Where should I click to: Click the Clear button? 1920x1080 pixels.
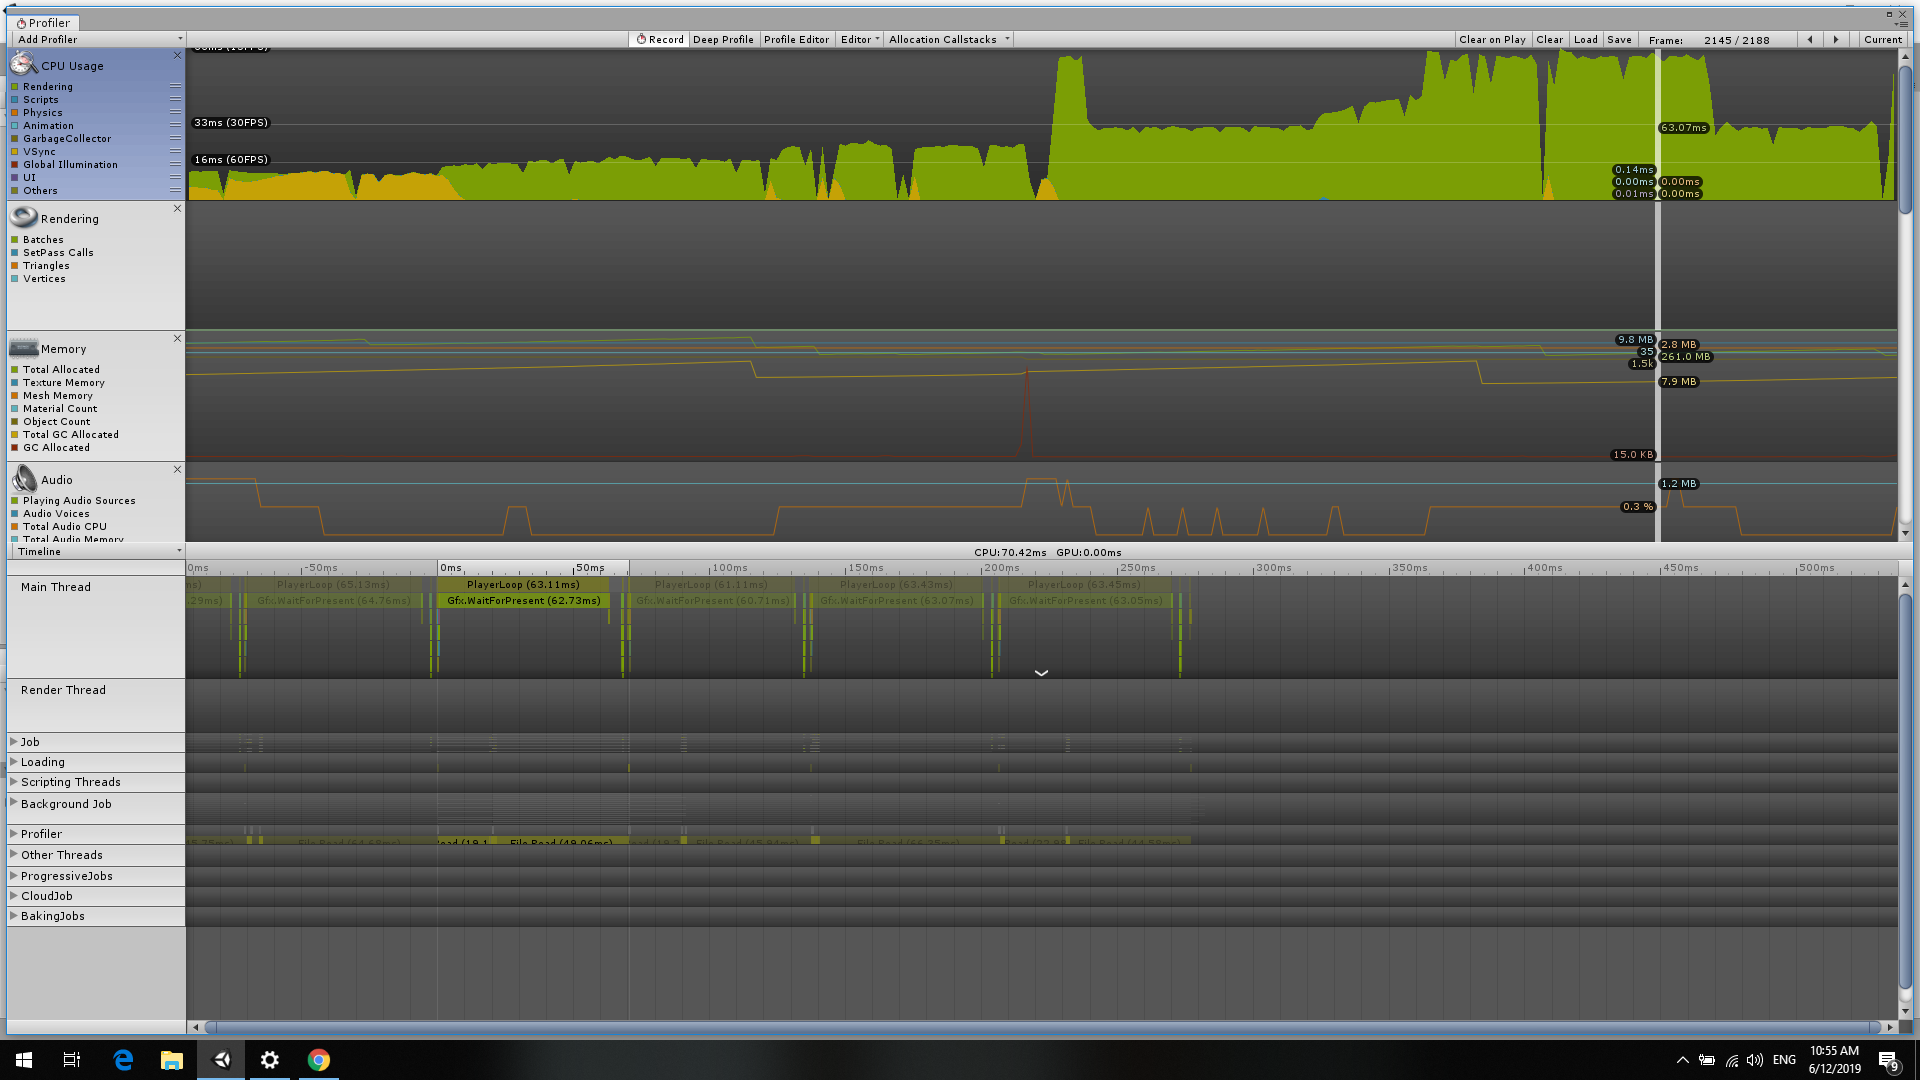[x=1549, y=40]
